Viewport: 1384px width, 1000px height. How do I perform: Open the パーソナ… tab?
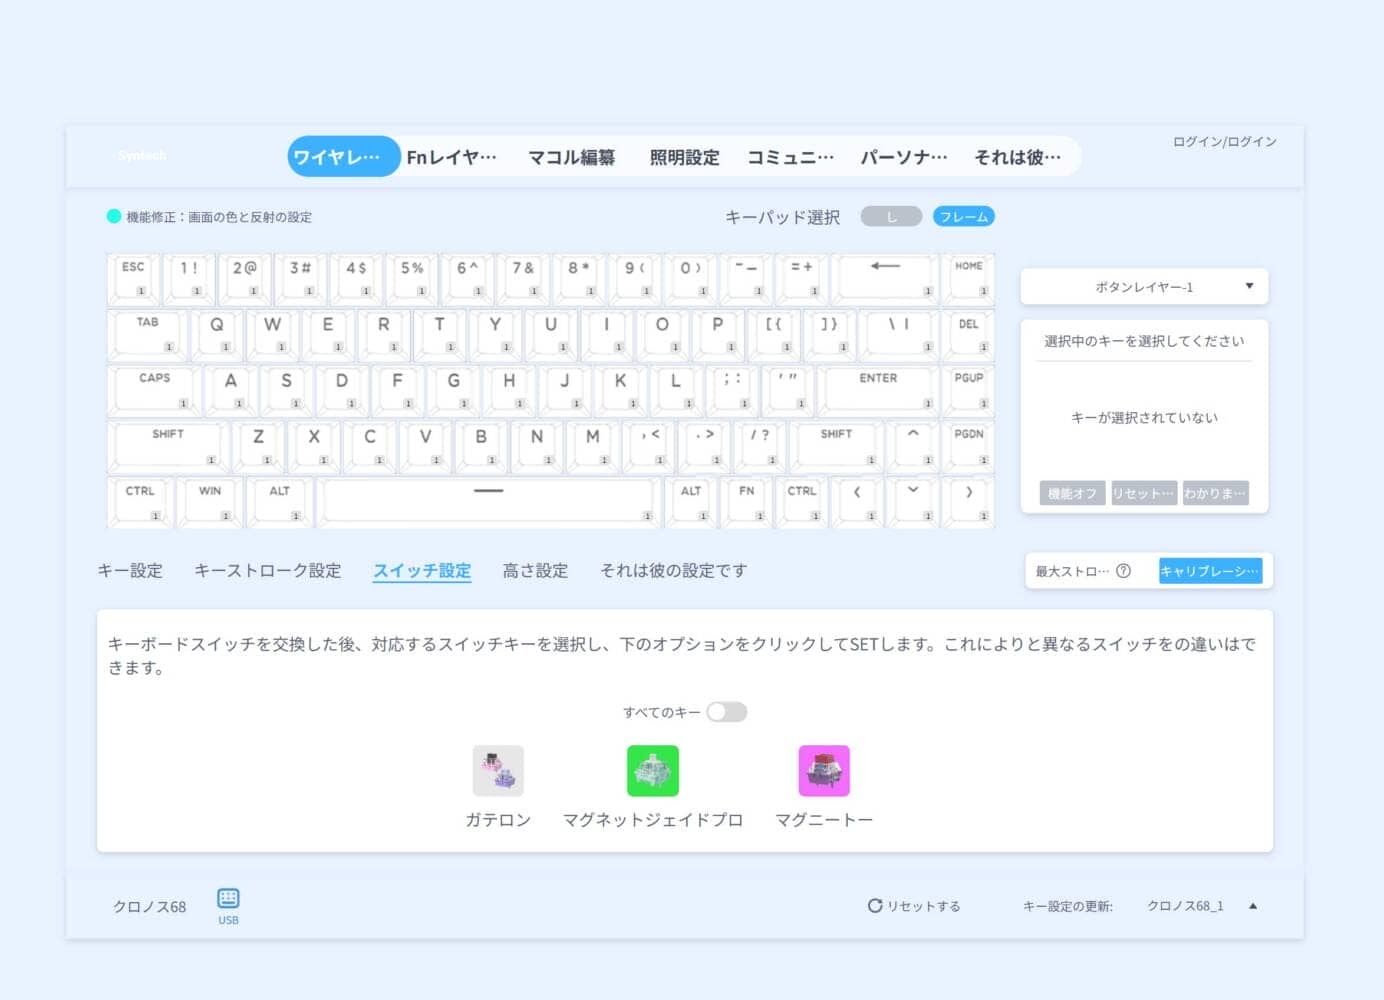[x=904, y=157]
